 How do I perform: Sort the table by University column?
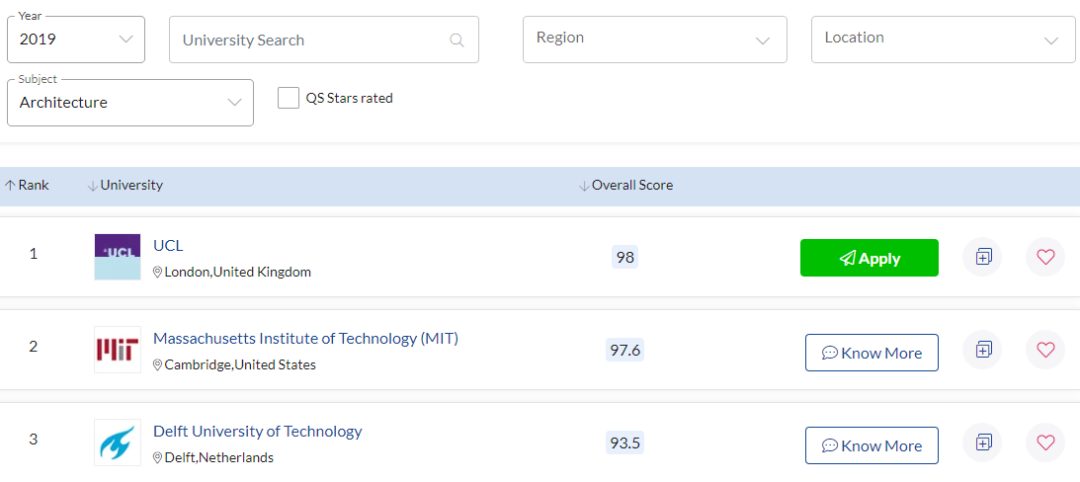125,185
